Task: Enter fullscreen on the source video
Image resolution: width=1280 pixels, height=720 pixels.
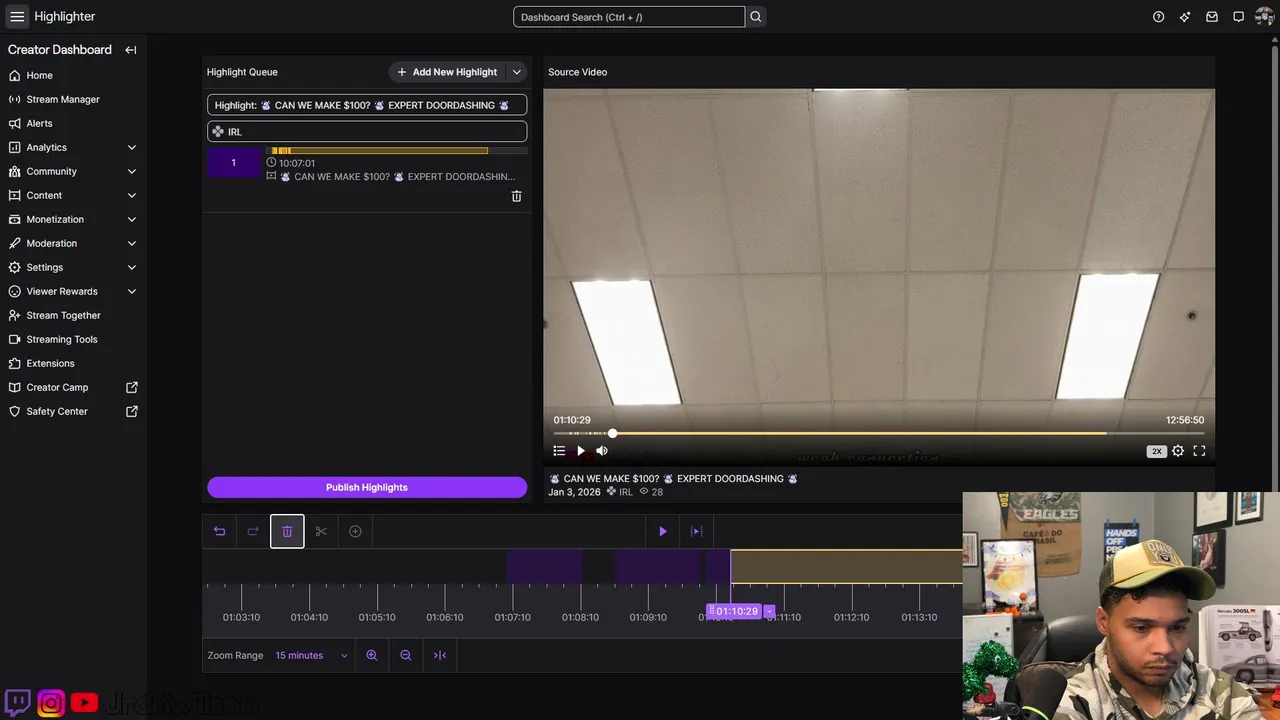Action: click(1199, 451)
